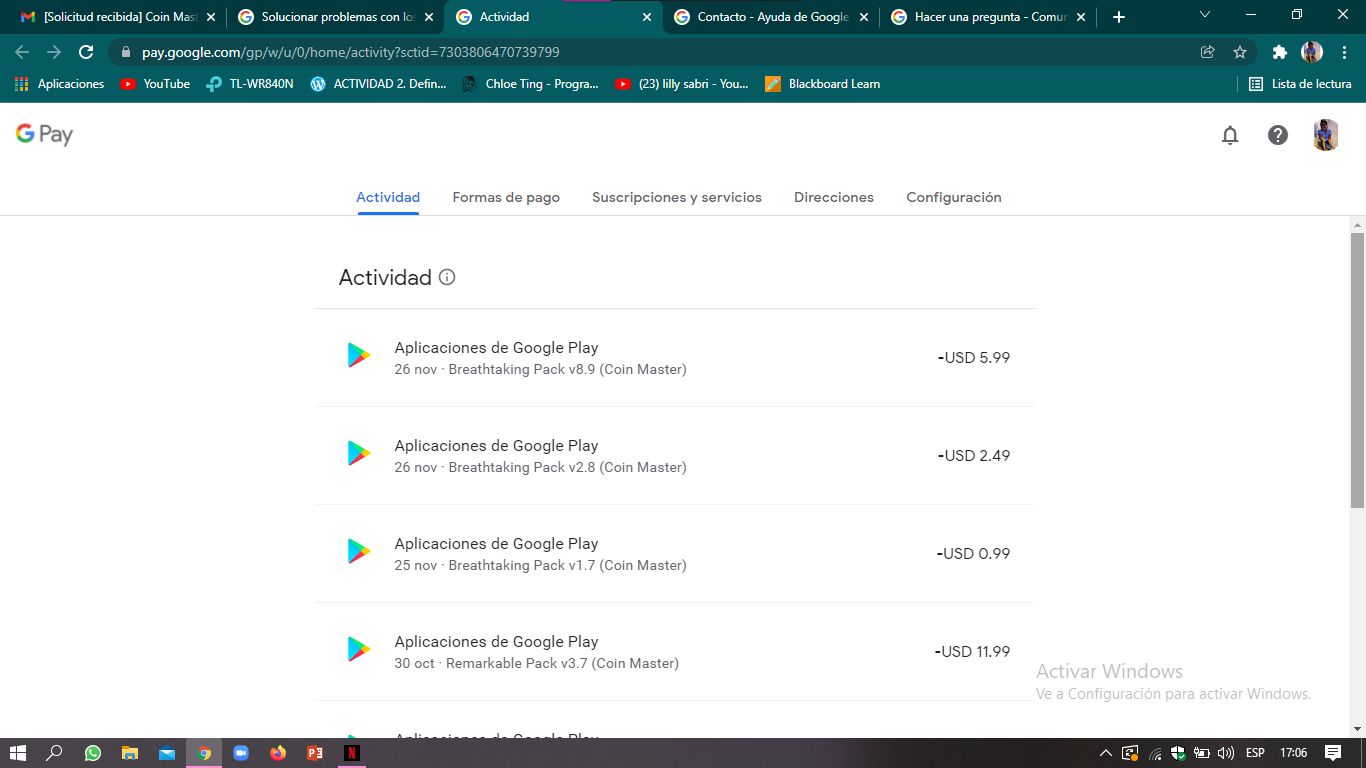Click the -USD 5.99 amount
The height and width of the screenshot is (768, 1366).
[x=974, y=357]
